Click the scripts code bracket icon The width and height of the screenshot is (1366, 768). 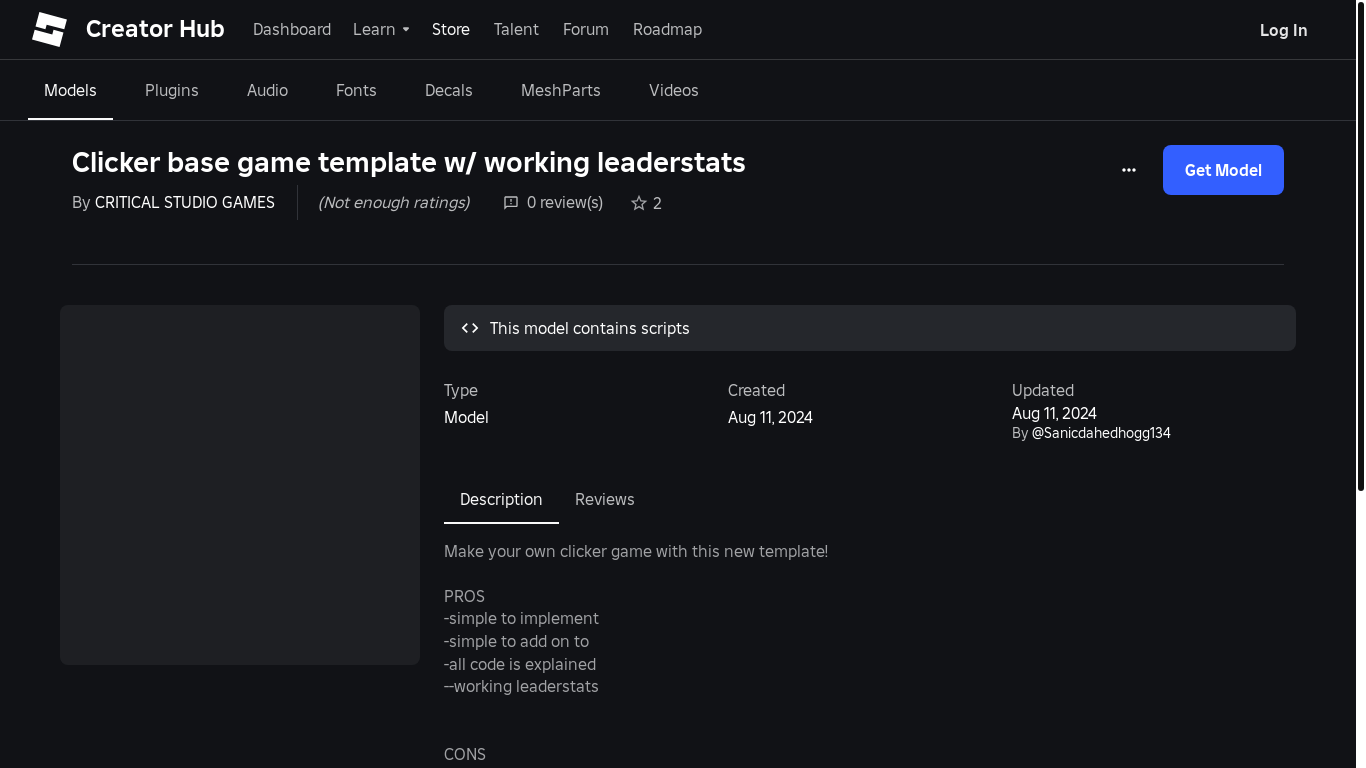(x=470, y=328)
